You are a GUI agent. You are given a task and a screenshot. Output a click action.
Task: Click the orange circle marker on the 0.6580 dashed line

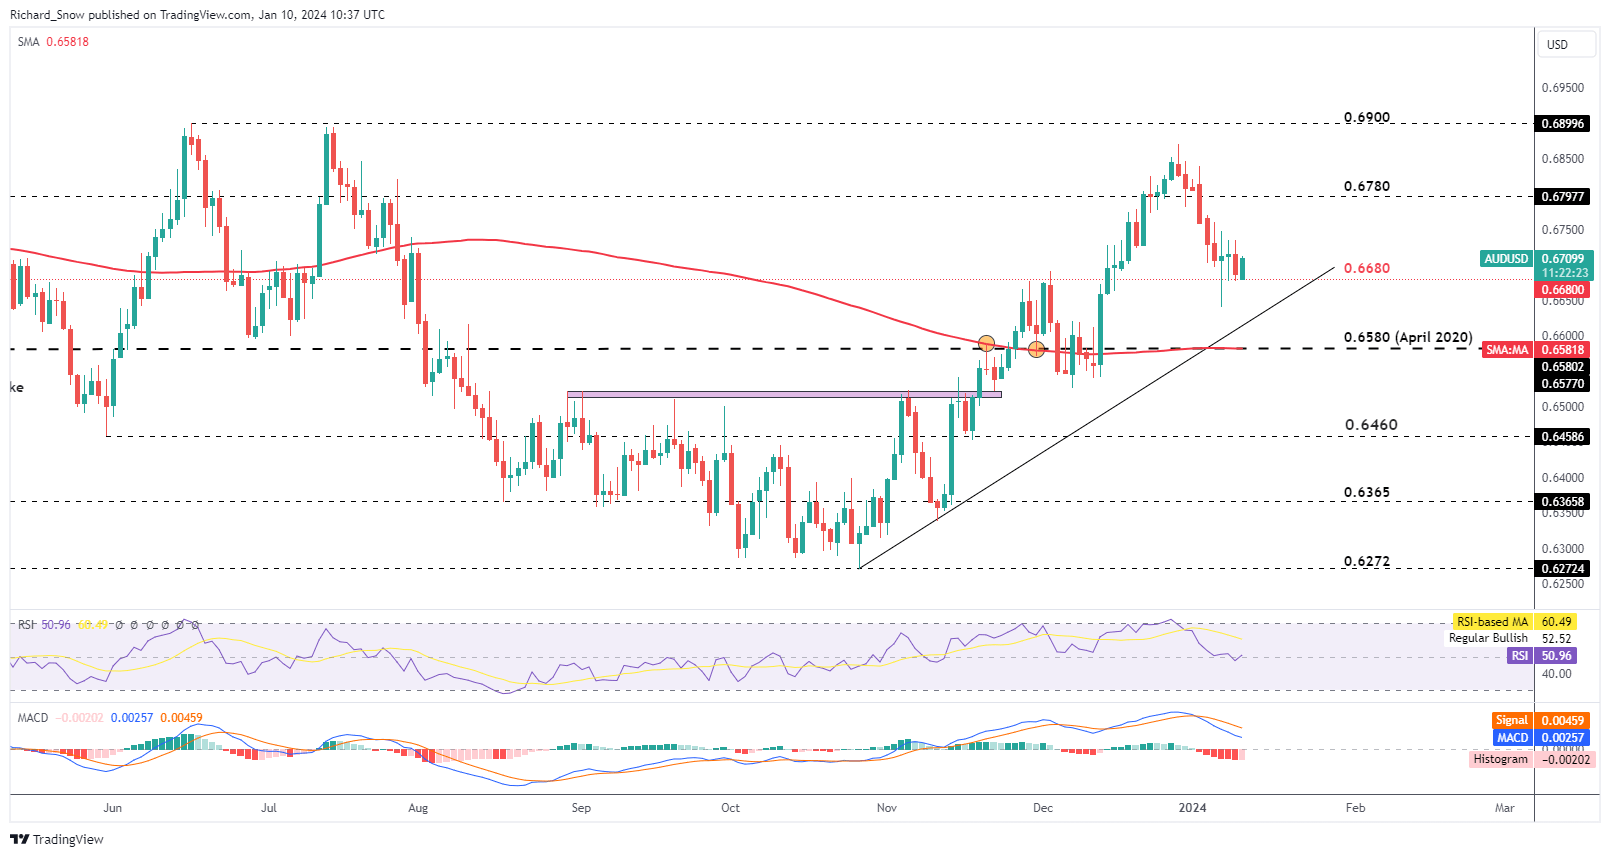click(x=1037, y=349)
